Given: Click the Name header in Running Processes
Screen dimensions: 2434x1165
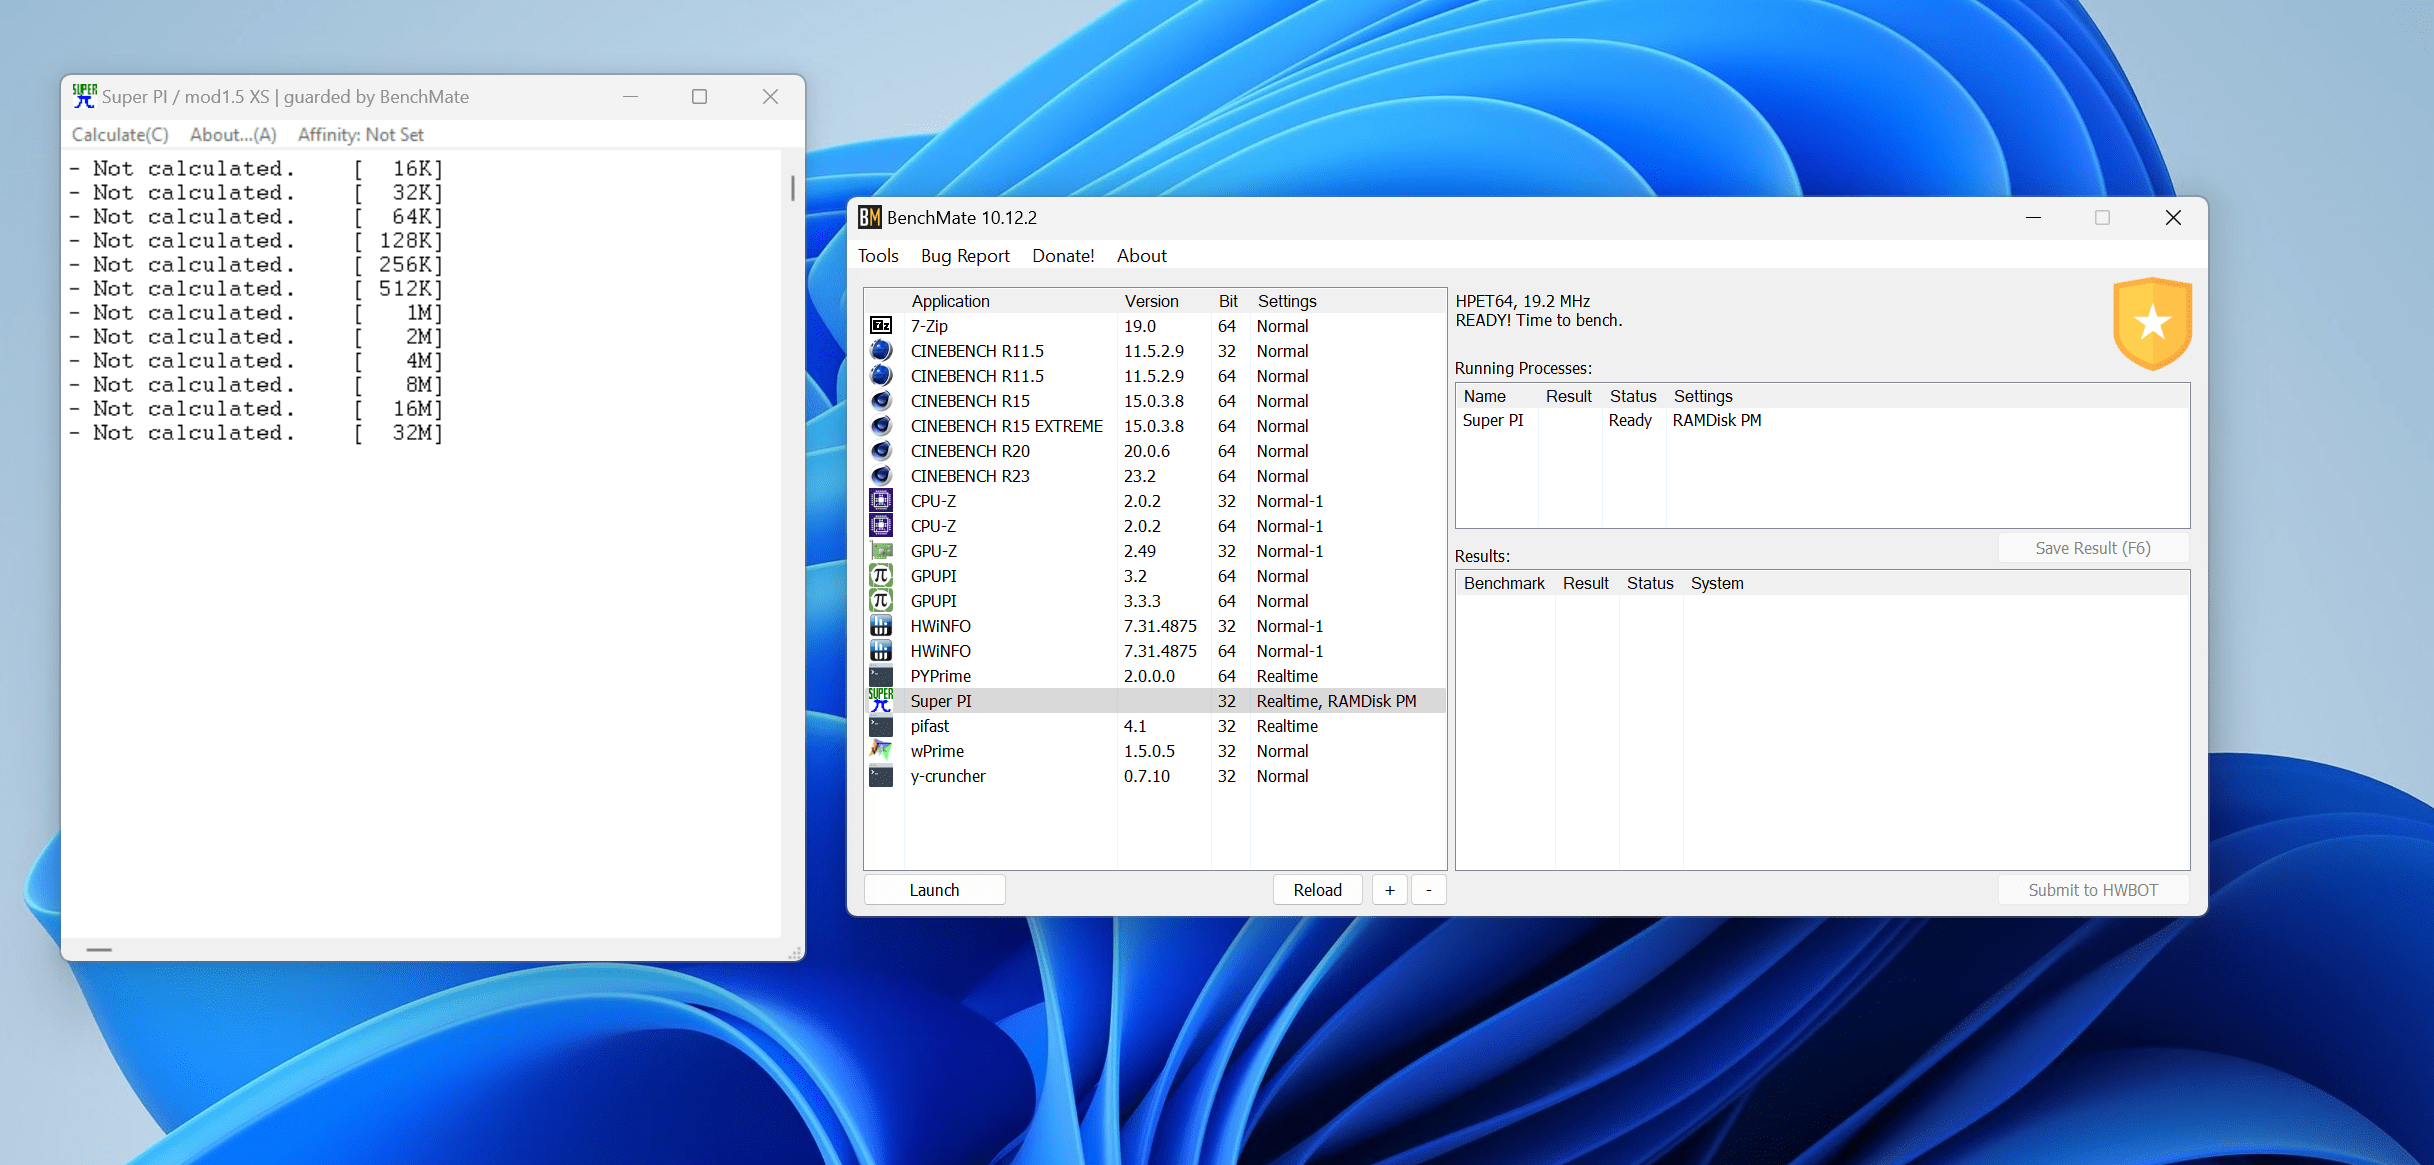Looking at the screenshot, I should 1485,396.
